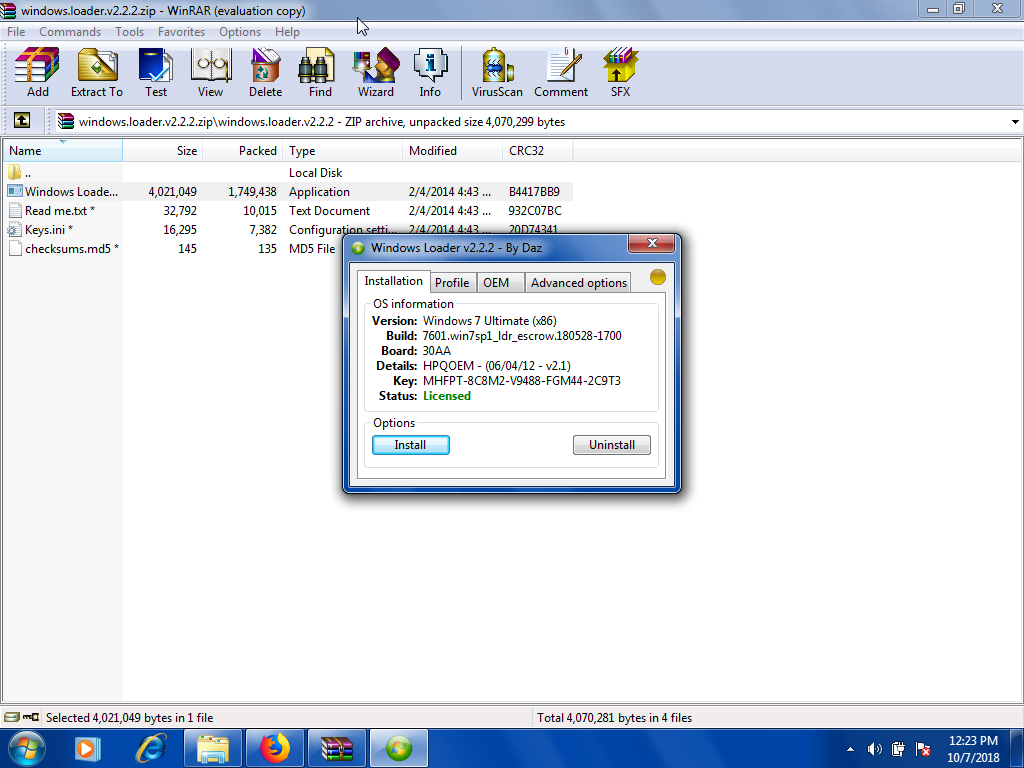The width and height of the screenshot is (1024, 768).
Task: Click the Install button
Action: click(x=410, y=445)
